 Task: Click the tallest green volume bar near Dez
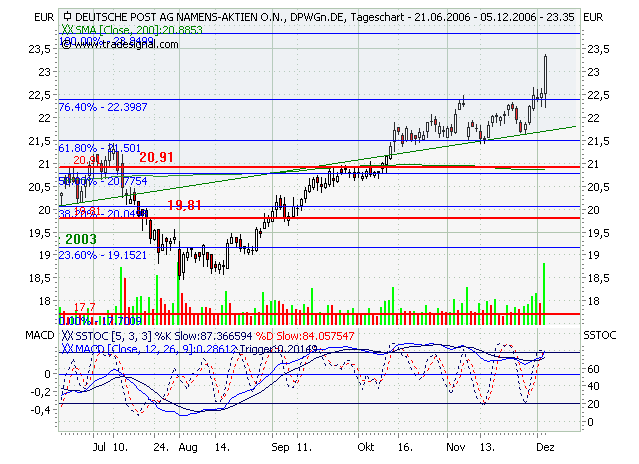[x=544, y=292]
